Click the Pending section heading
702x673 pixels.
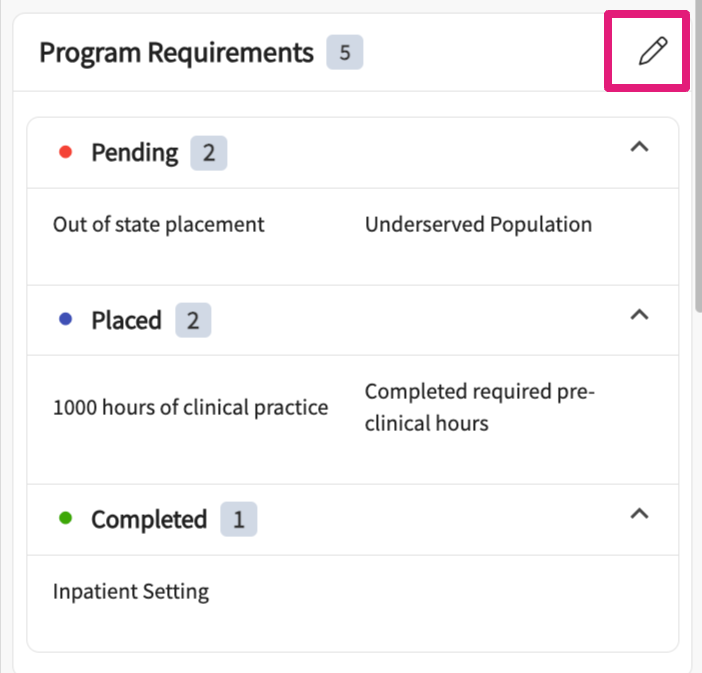click(x=134, y=153)
